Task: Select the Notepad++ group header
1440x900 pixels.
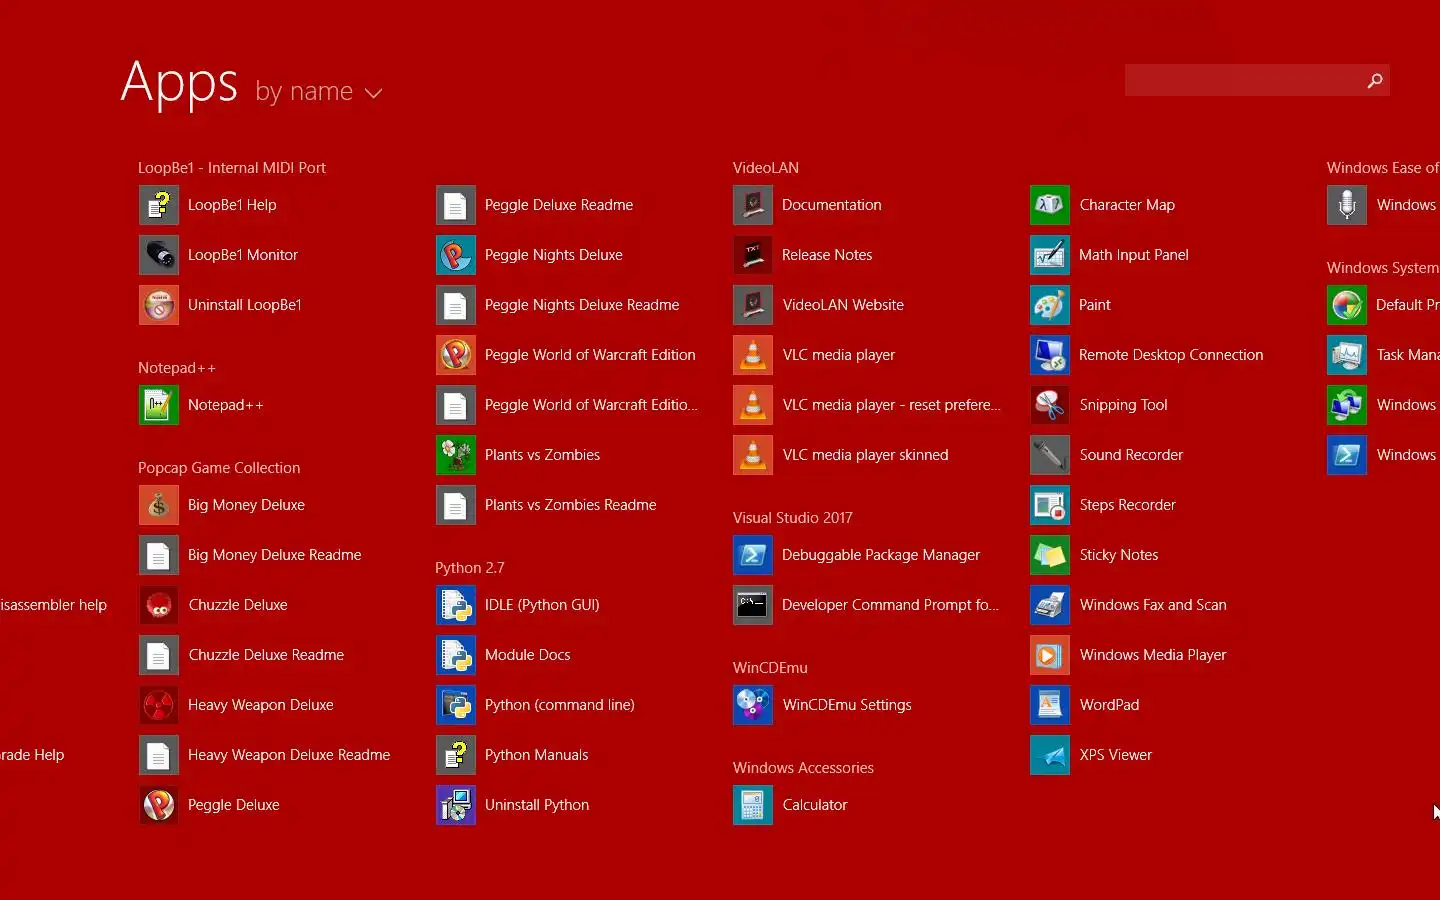Action: click(177, 368)
